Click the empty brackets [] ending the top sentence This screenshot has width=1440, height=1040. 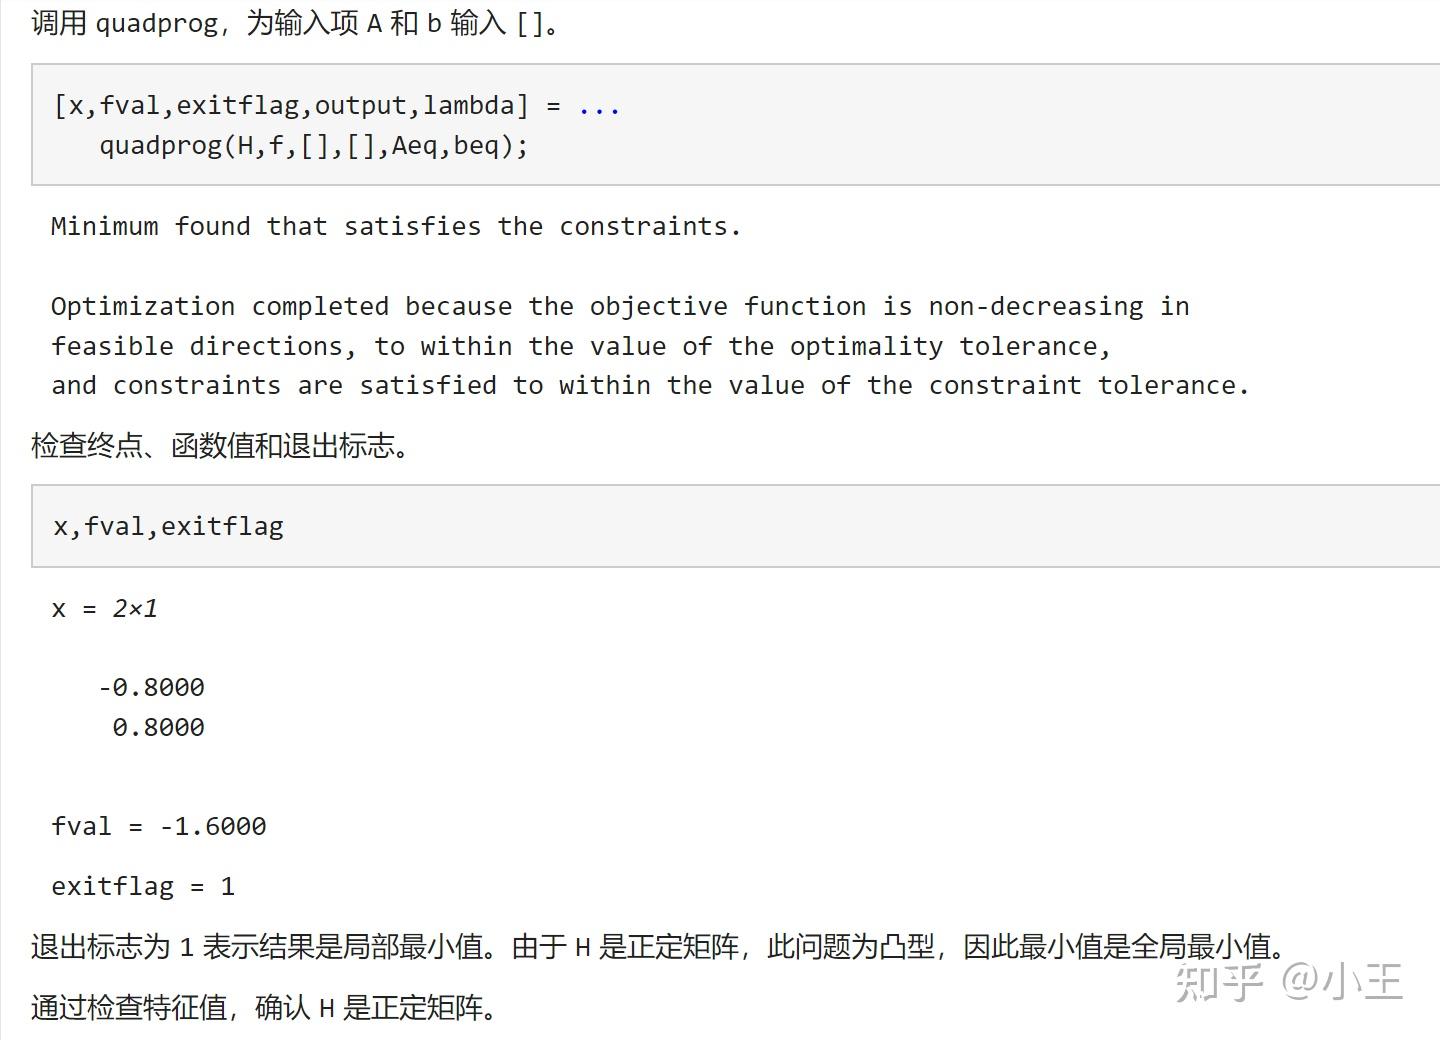tap(530, 23)
